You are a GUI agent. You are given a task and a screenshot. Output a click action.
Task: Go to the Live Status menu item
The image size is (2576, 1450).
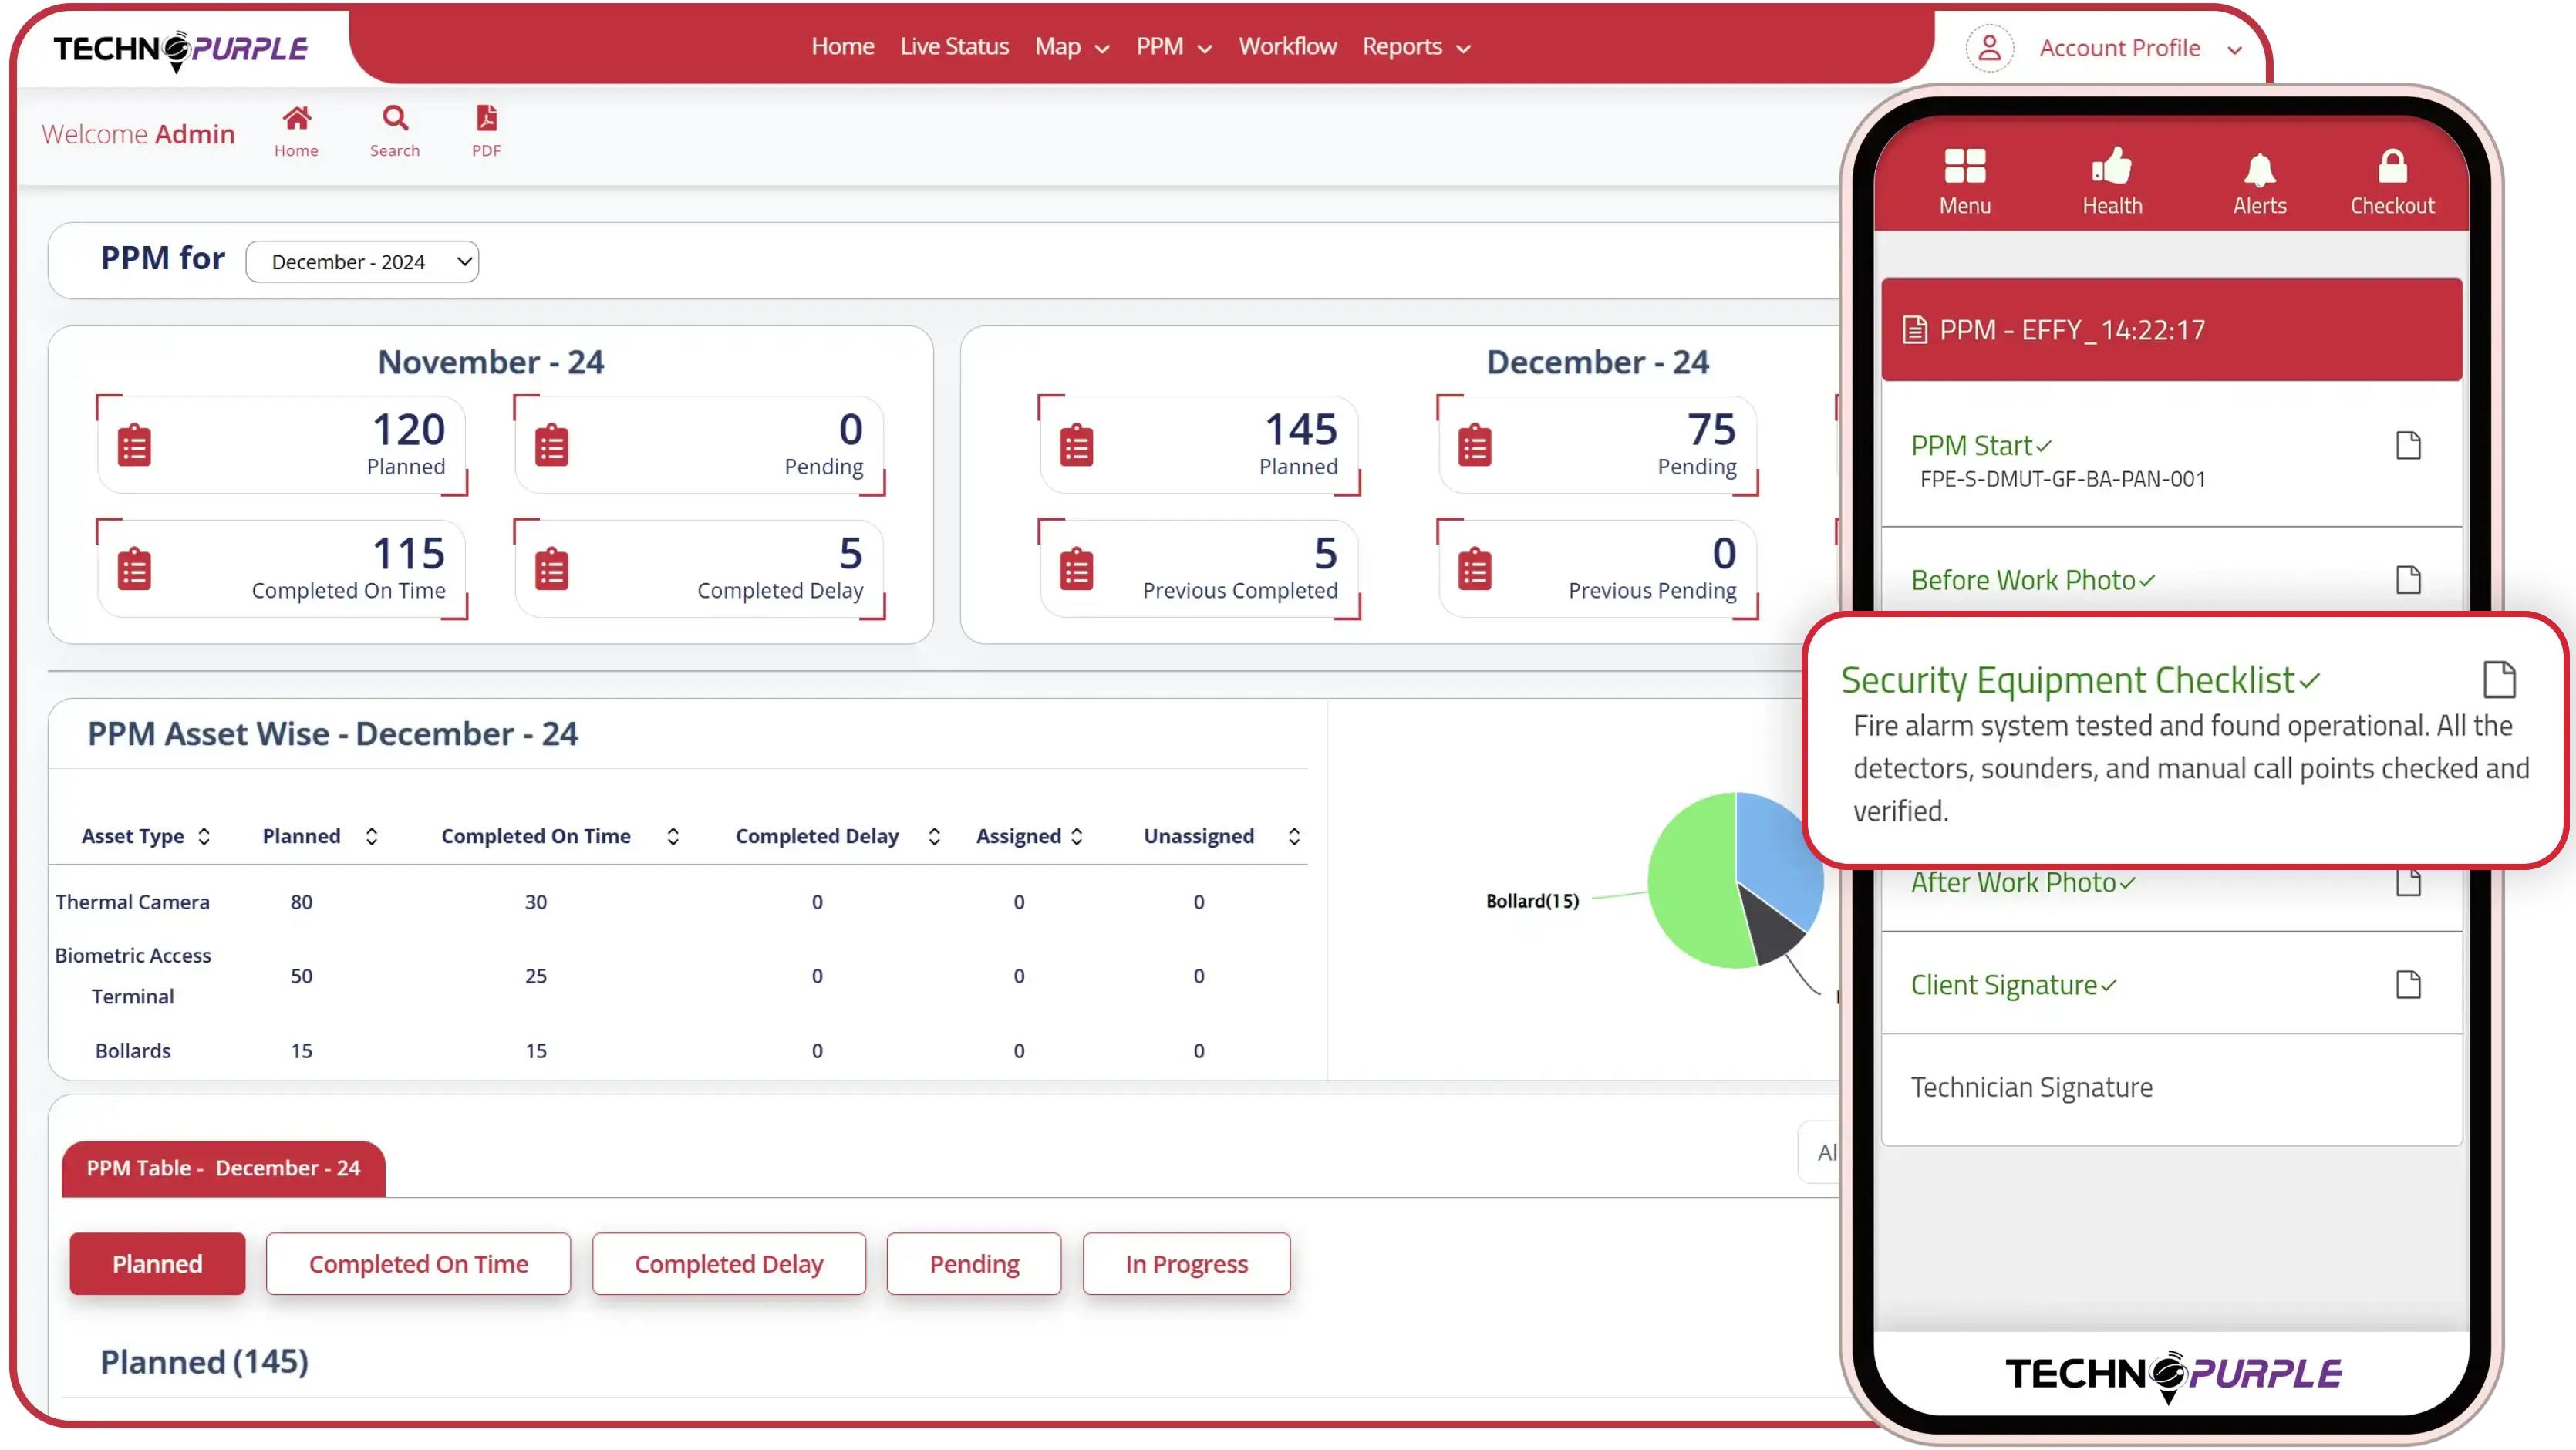click(954, 47)
